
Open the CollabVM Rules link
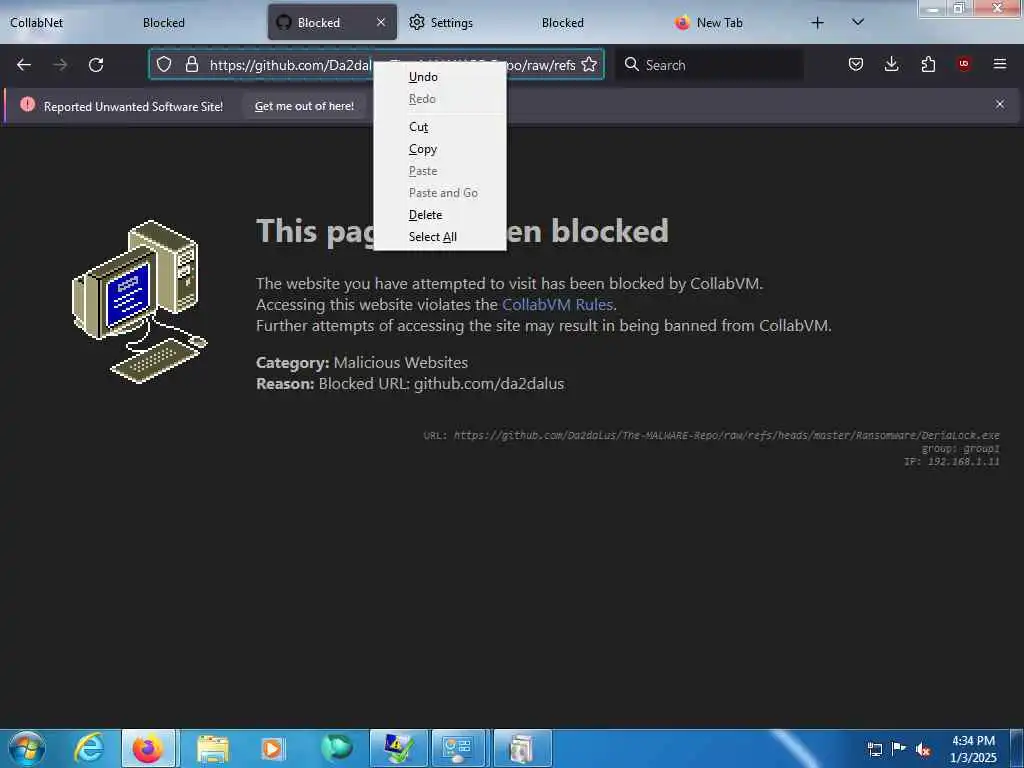pos(557,304)
